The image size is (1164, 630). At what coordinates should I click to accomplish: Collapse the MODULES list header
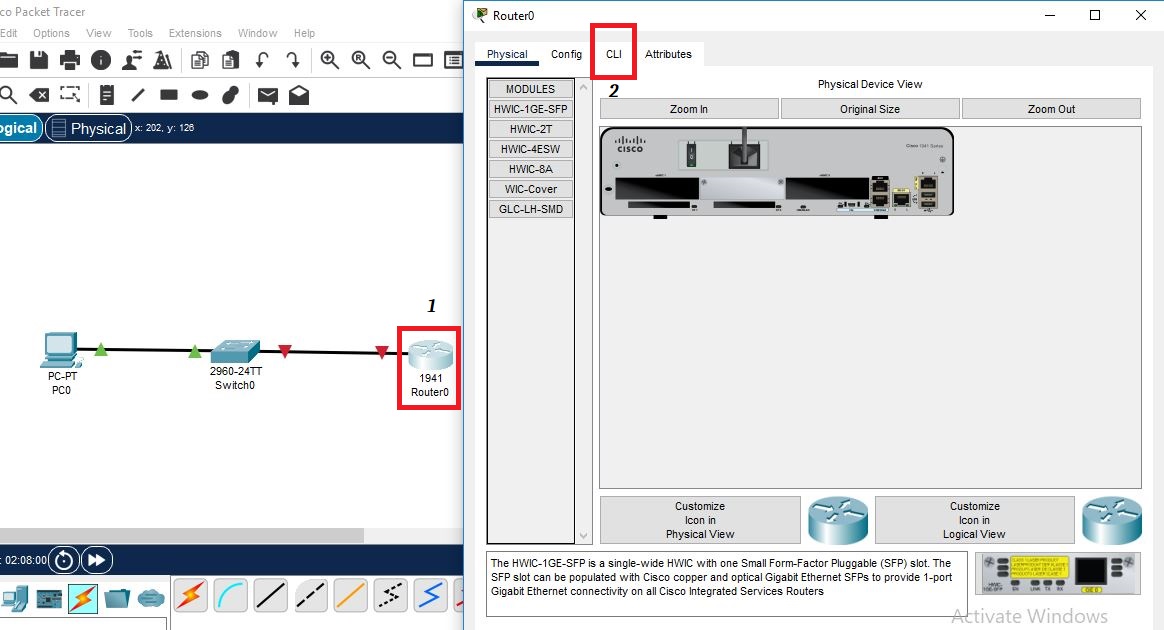tap(530, 88)
